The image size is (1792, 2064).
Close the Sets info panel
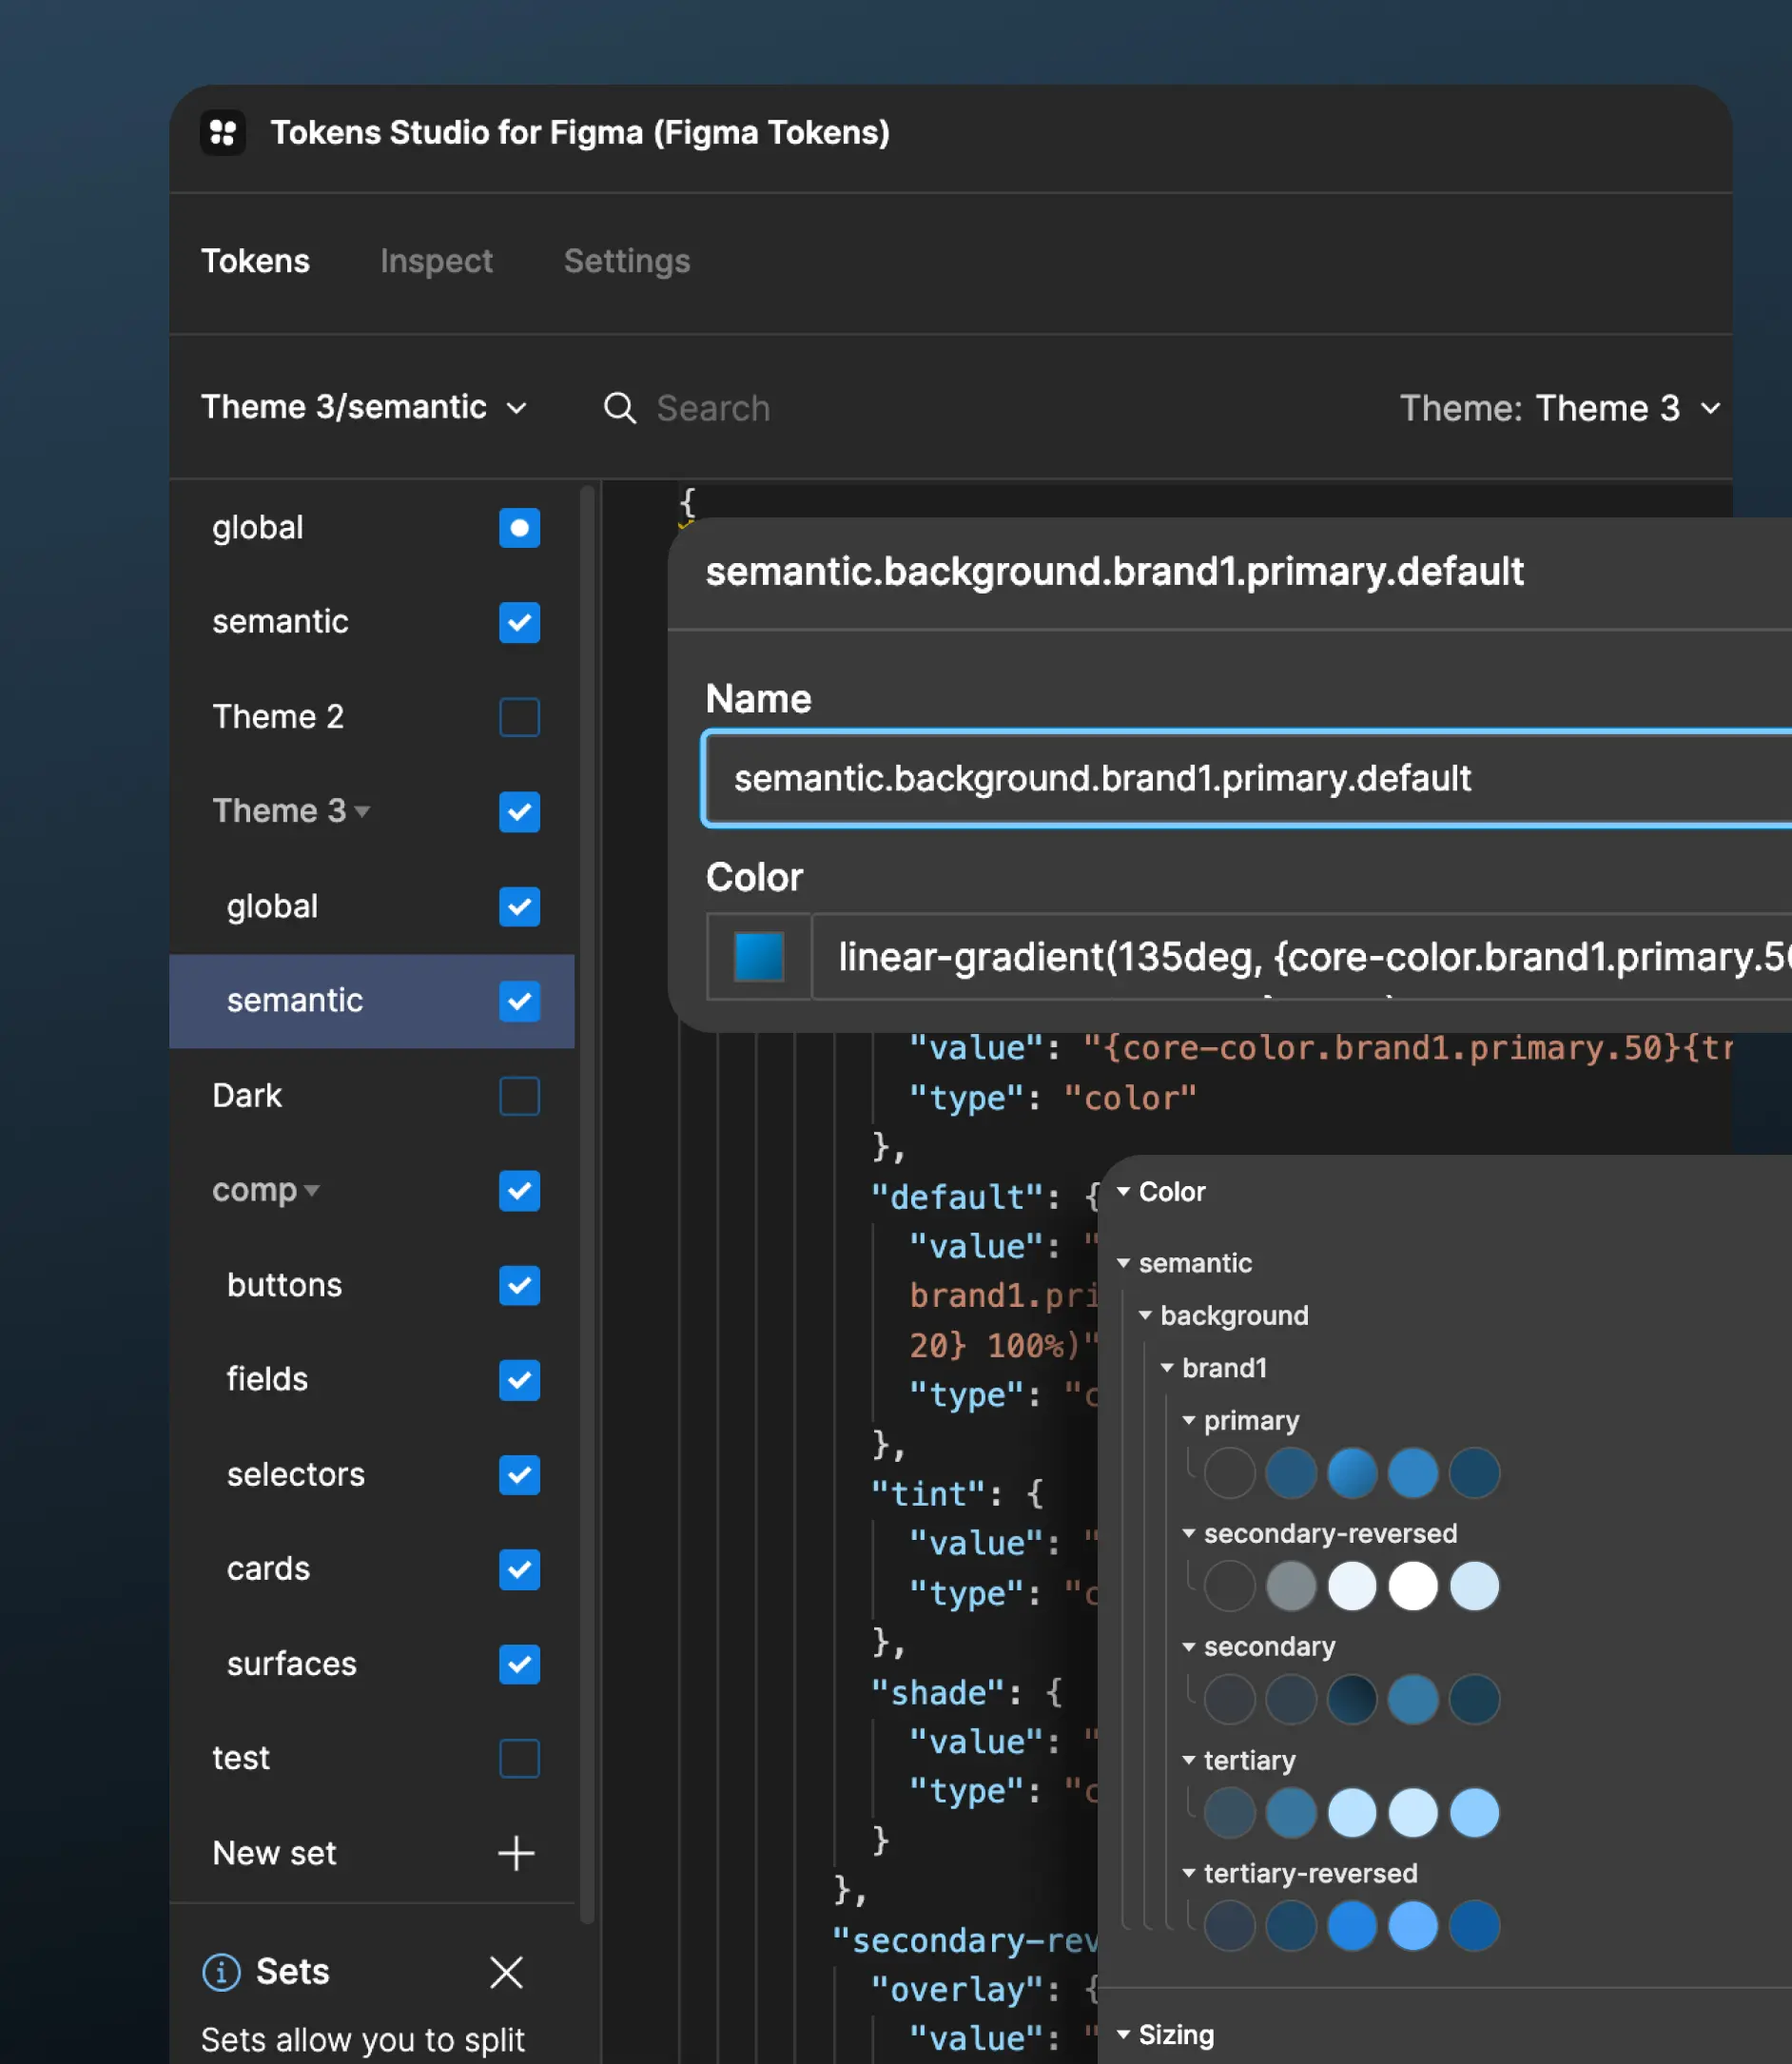507,1972
